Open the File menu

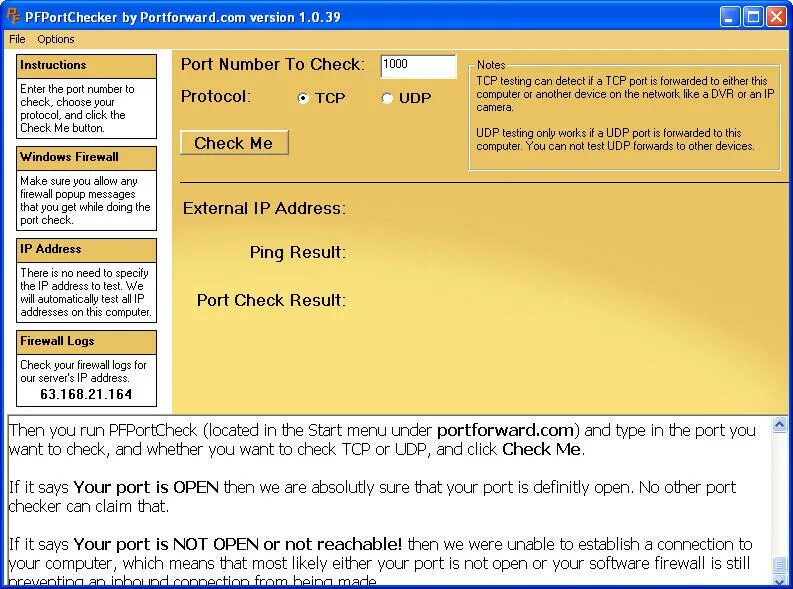pos(17,39)
